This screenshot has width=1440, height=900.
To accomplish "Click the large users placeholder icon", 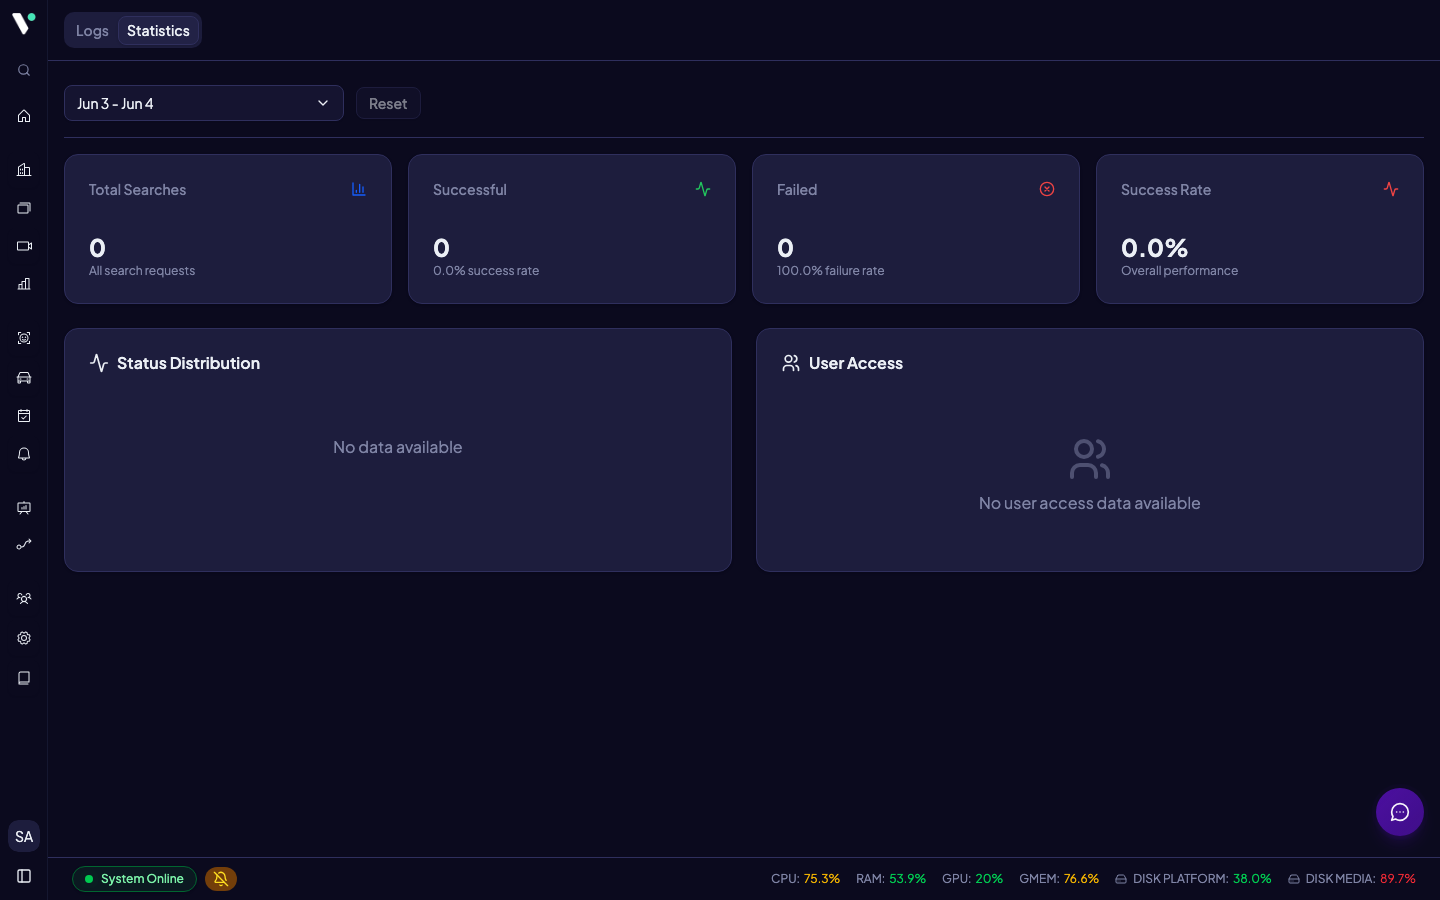I will click(1090, 459).
